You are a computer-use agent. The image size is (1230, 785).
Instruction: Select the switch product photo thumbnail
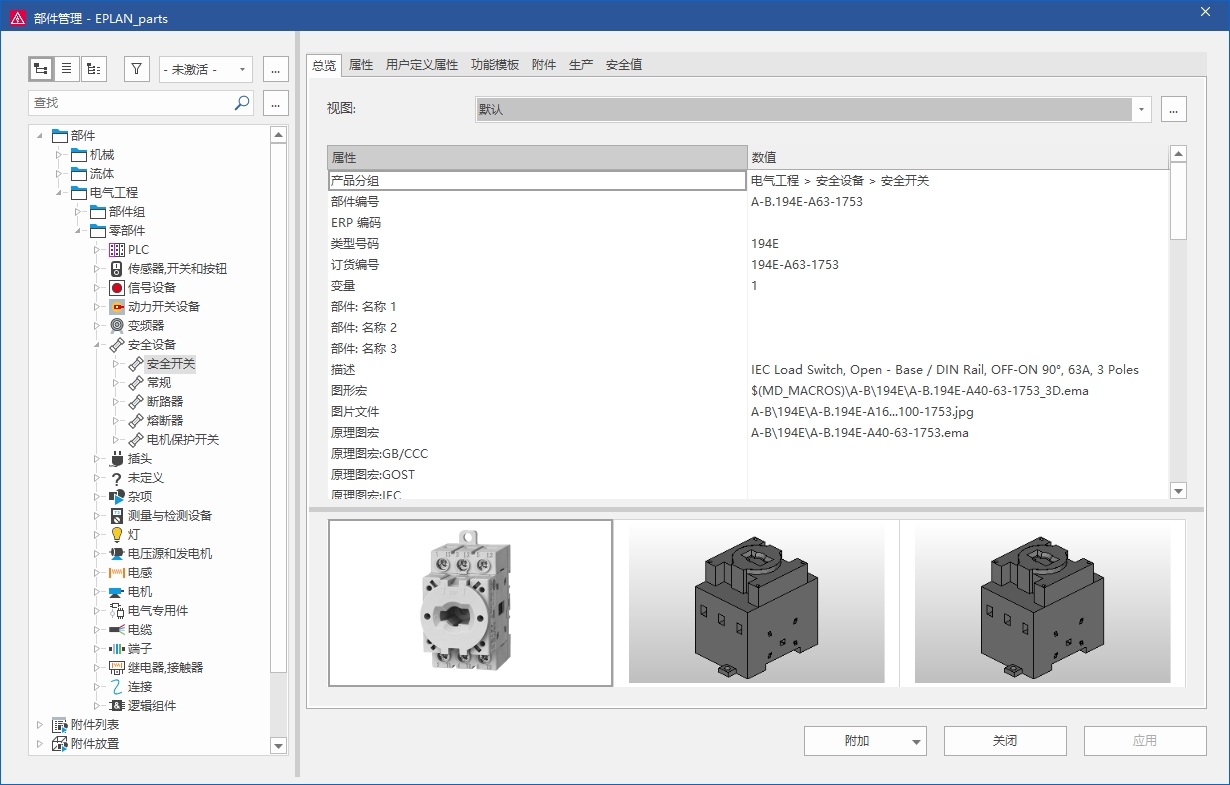[470, 603]
